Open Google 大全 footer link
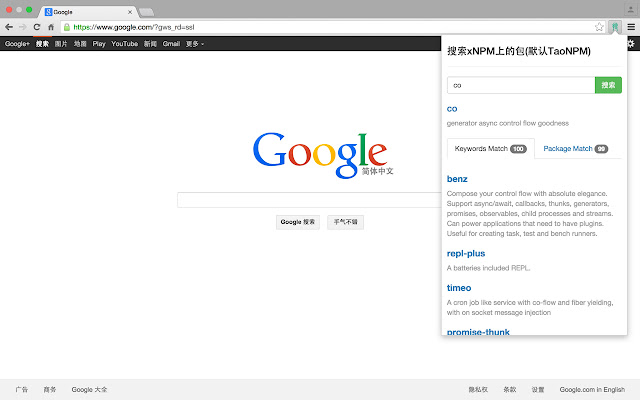This screenshot has width=640, height=400. tap(89, 389)
